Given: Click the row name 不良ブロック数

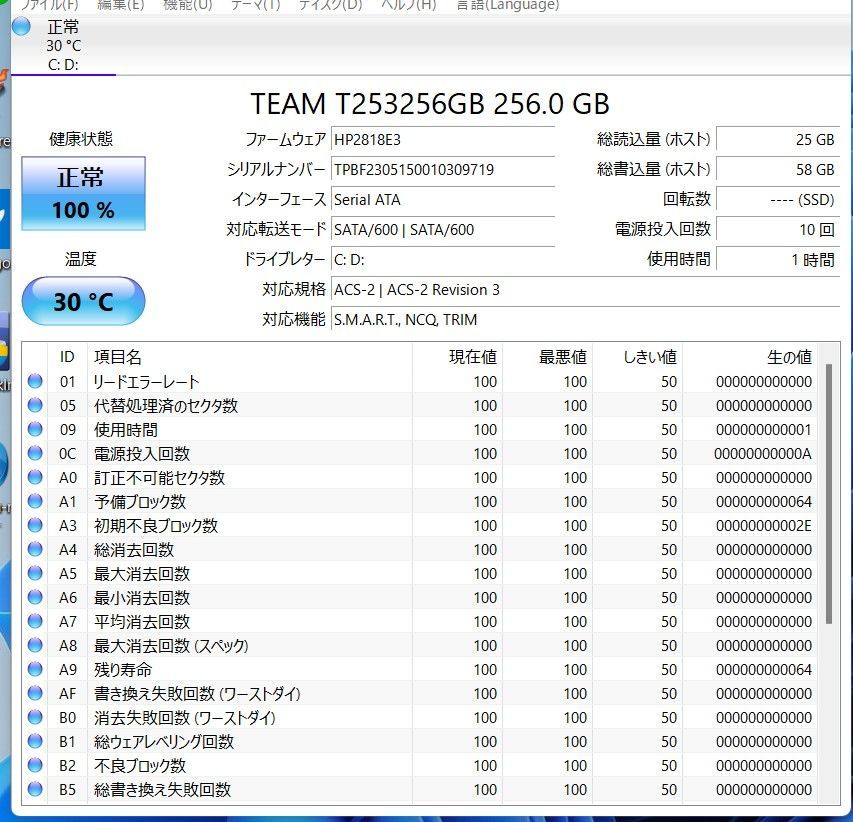Looking at the screenshot, I should coord(140,765).
